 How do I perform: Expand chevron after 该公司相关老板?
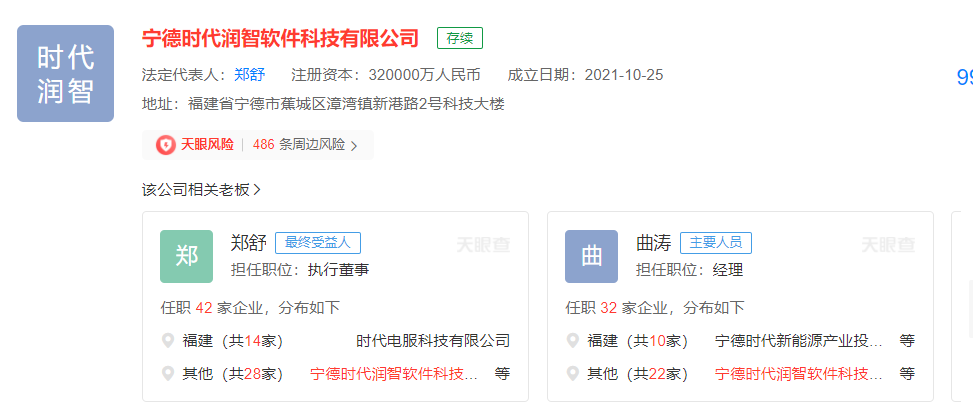click(257, 190)
